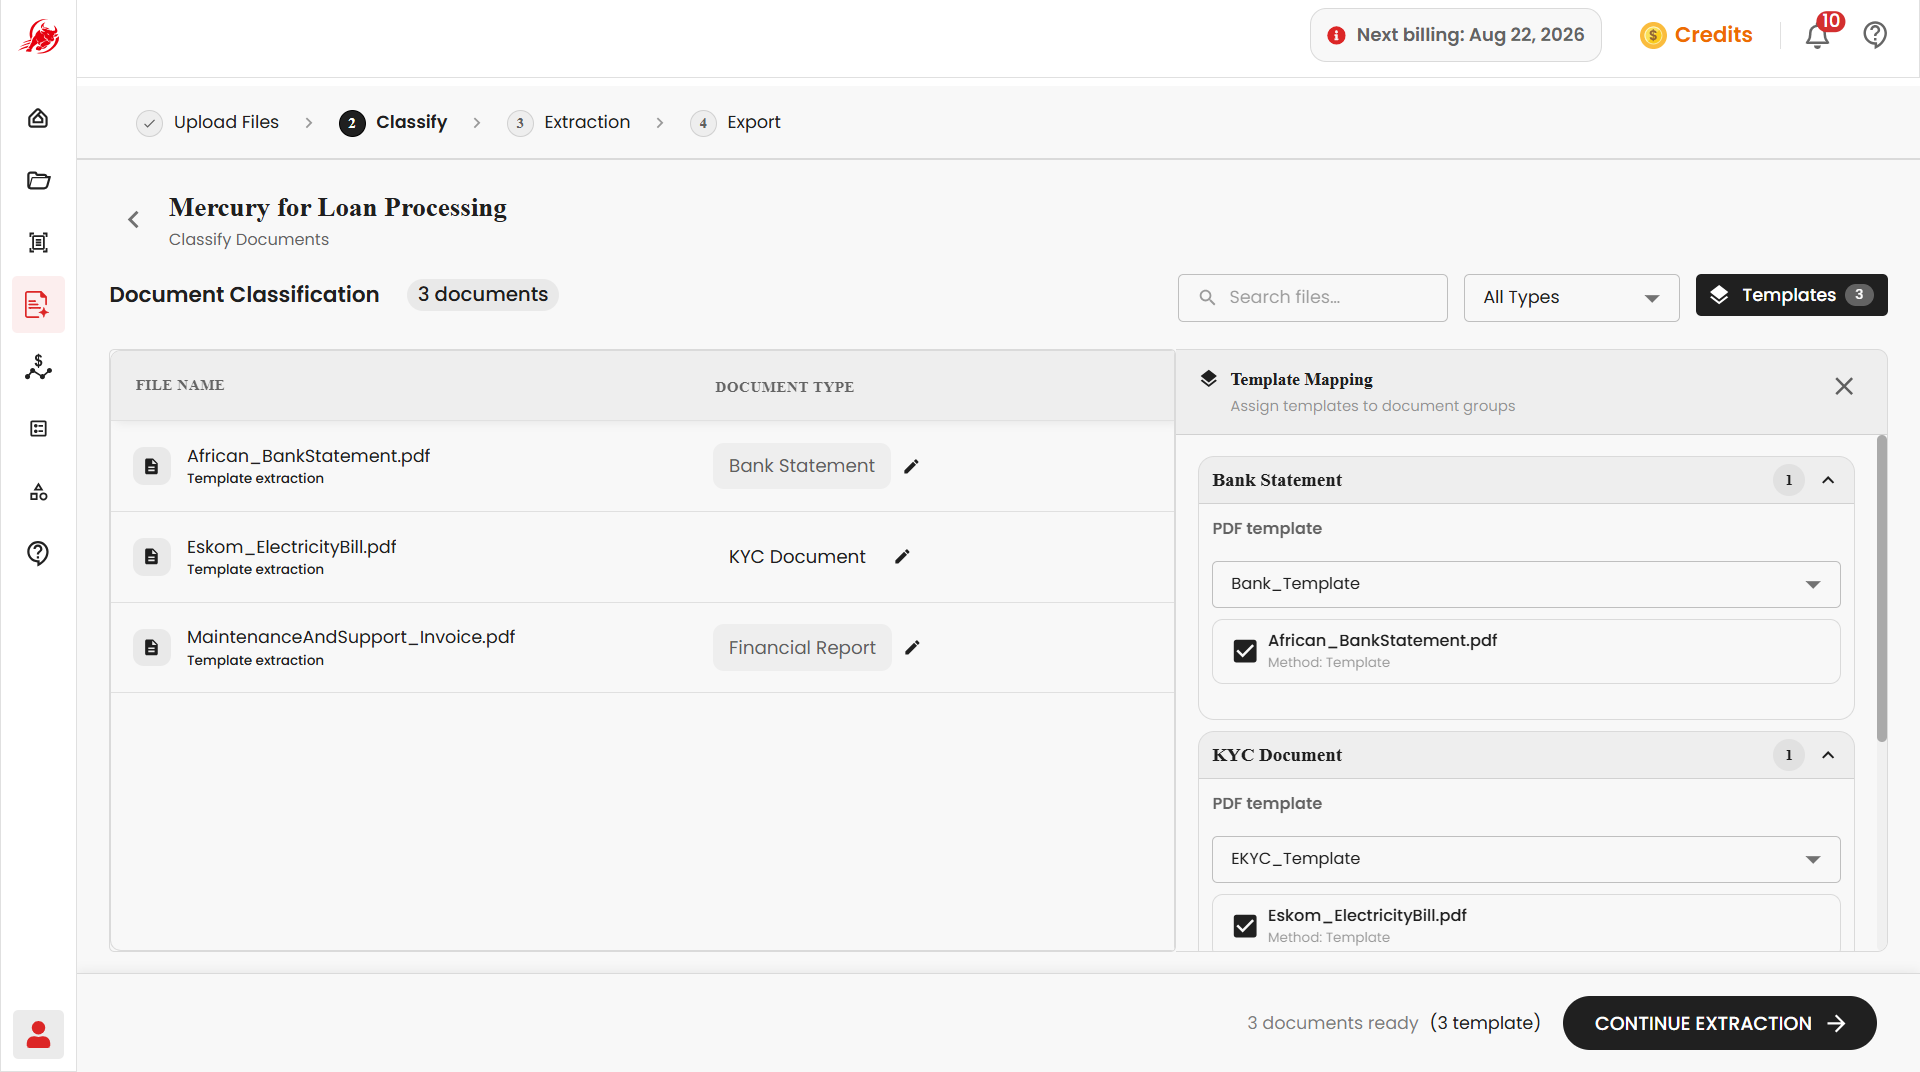
Task: Click the Template Mapping panel scrollbar
Action: (1882, 588)
